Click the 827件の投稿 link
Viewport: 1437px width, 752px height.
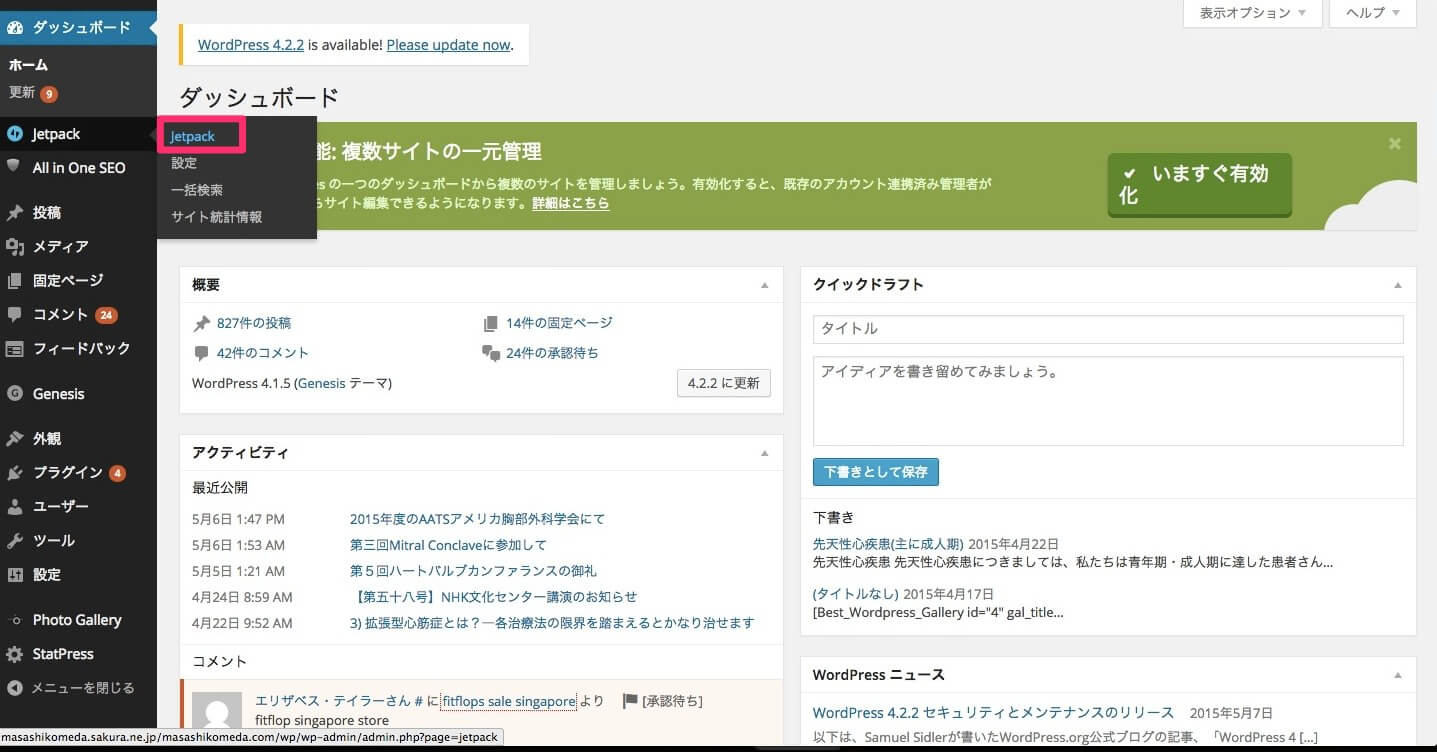[x=254, y=323]
